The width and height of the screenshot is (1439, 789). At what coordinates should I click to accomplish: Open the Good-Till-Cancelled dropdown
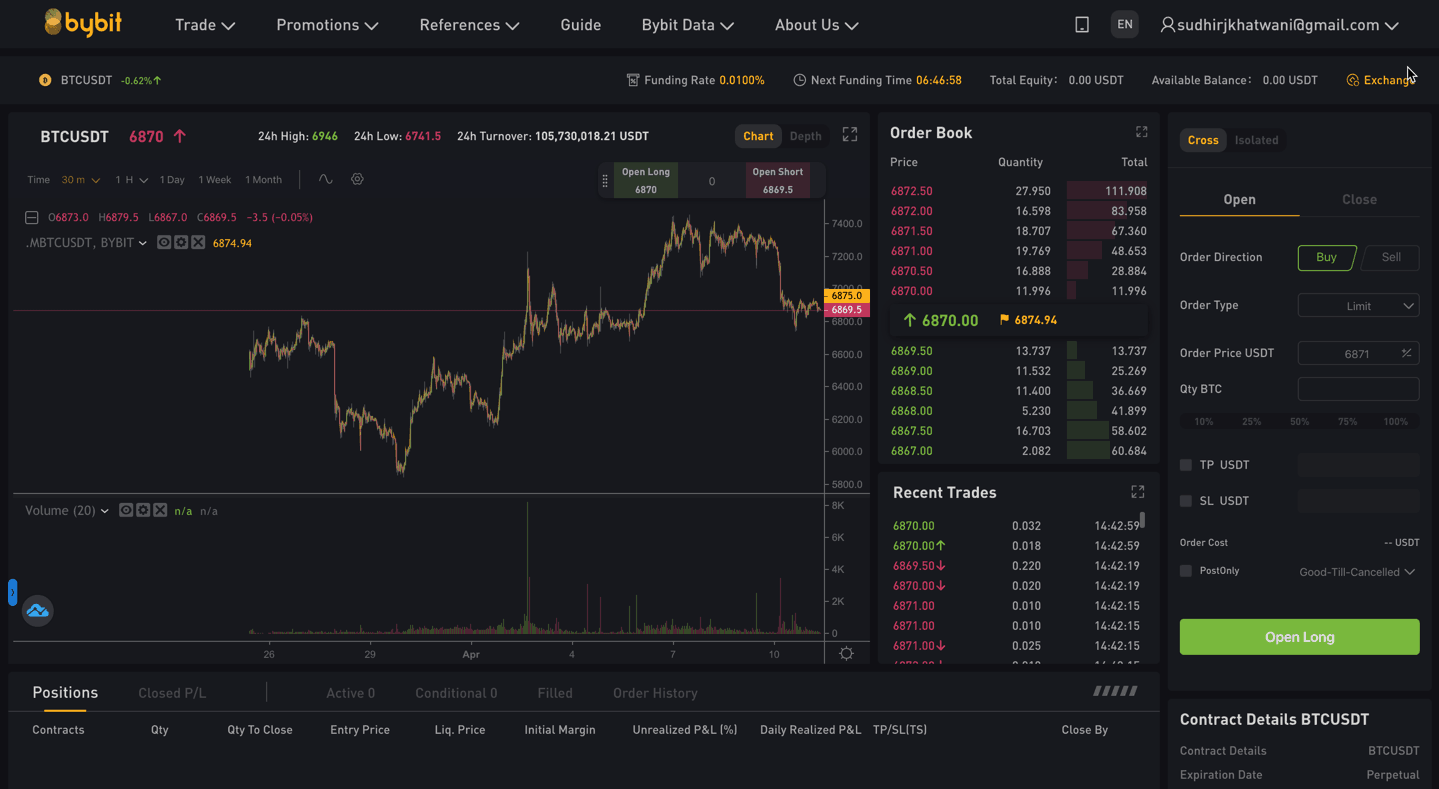point(1357,572)
